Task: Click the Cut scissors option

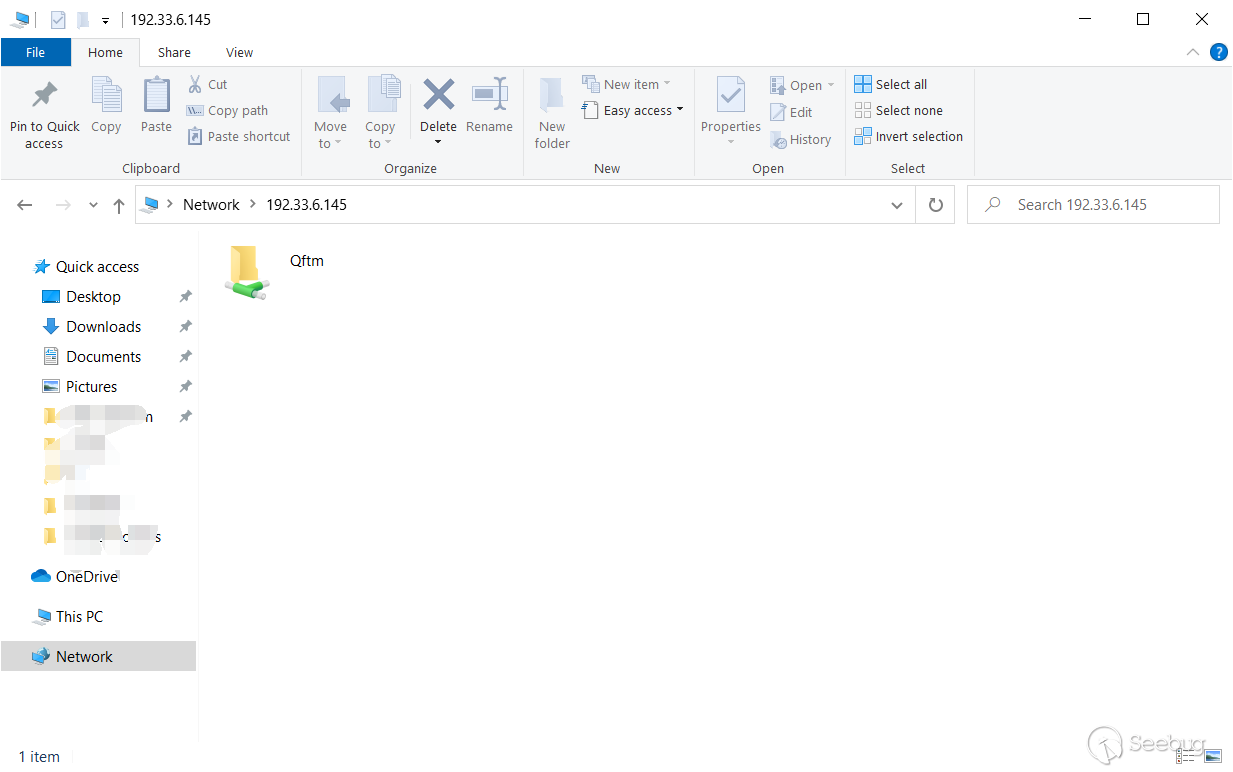Action: click(208, 85)
